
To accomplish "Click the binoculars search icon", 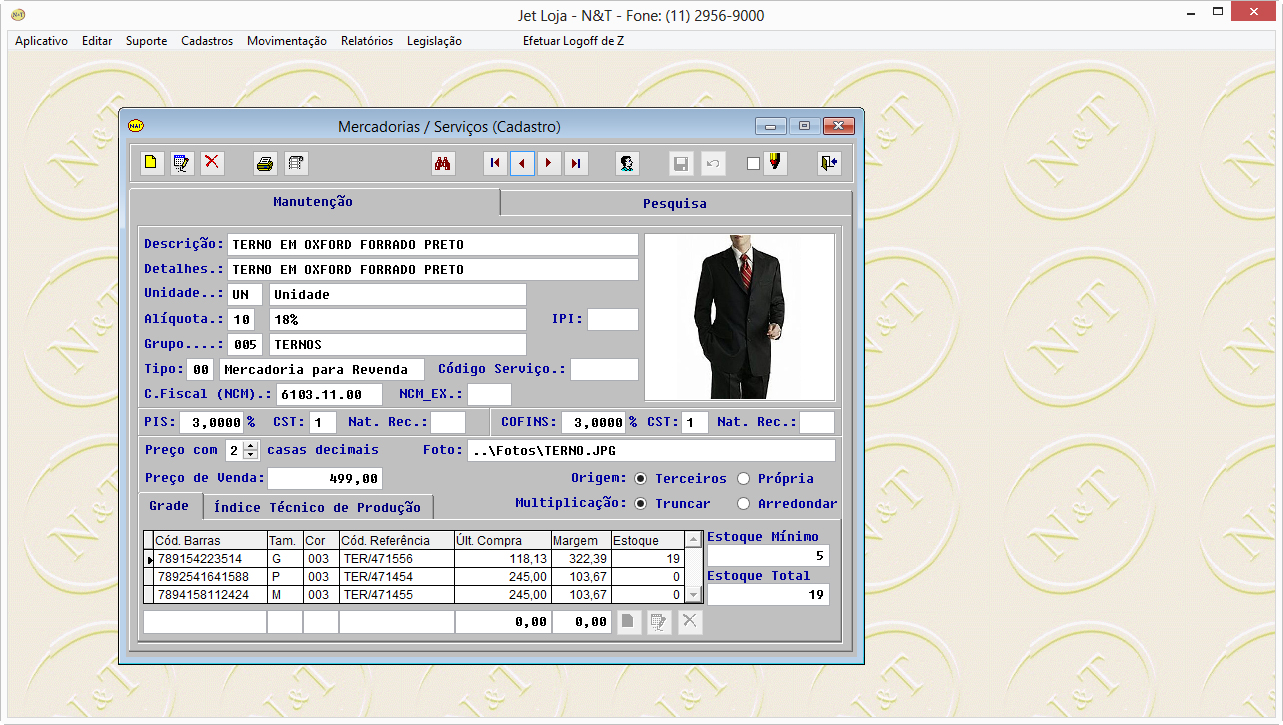I will click(x=443, y=163).
